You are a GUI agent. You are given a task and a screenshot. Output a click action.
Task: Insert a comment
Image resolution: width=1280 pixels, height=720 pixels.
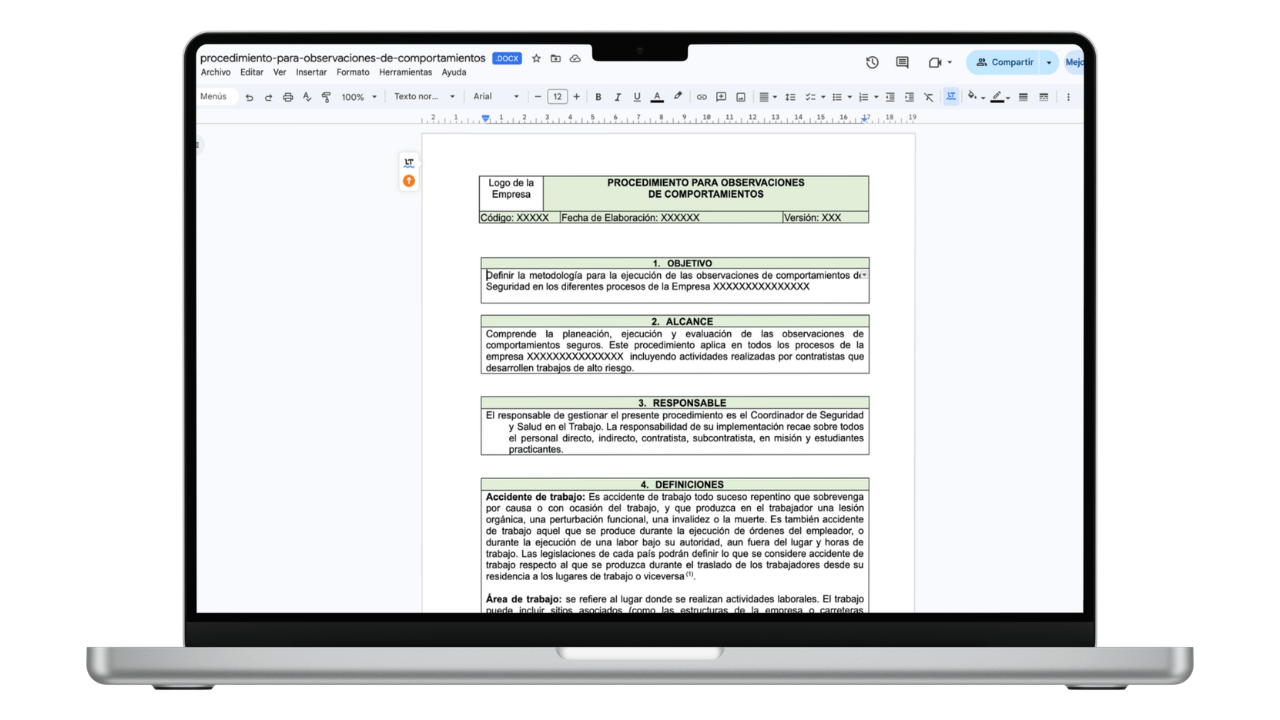click(721, 97)
